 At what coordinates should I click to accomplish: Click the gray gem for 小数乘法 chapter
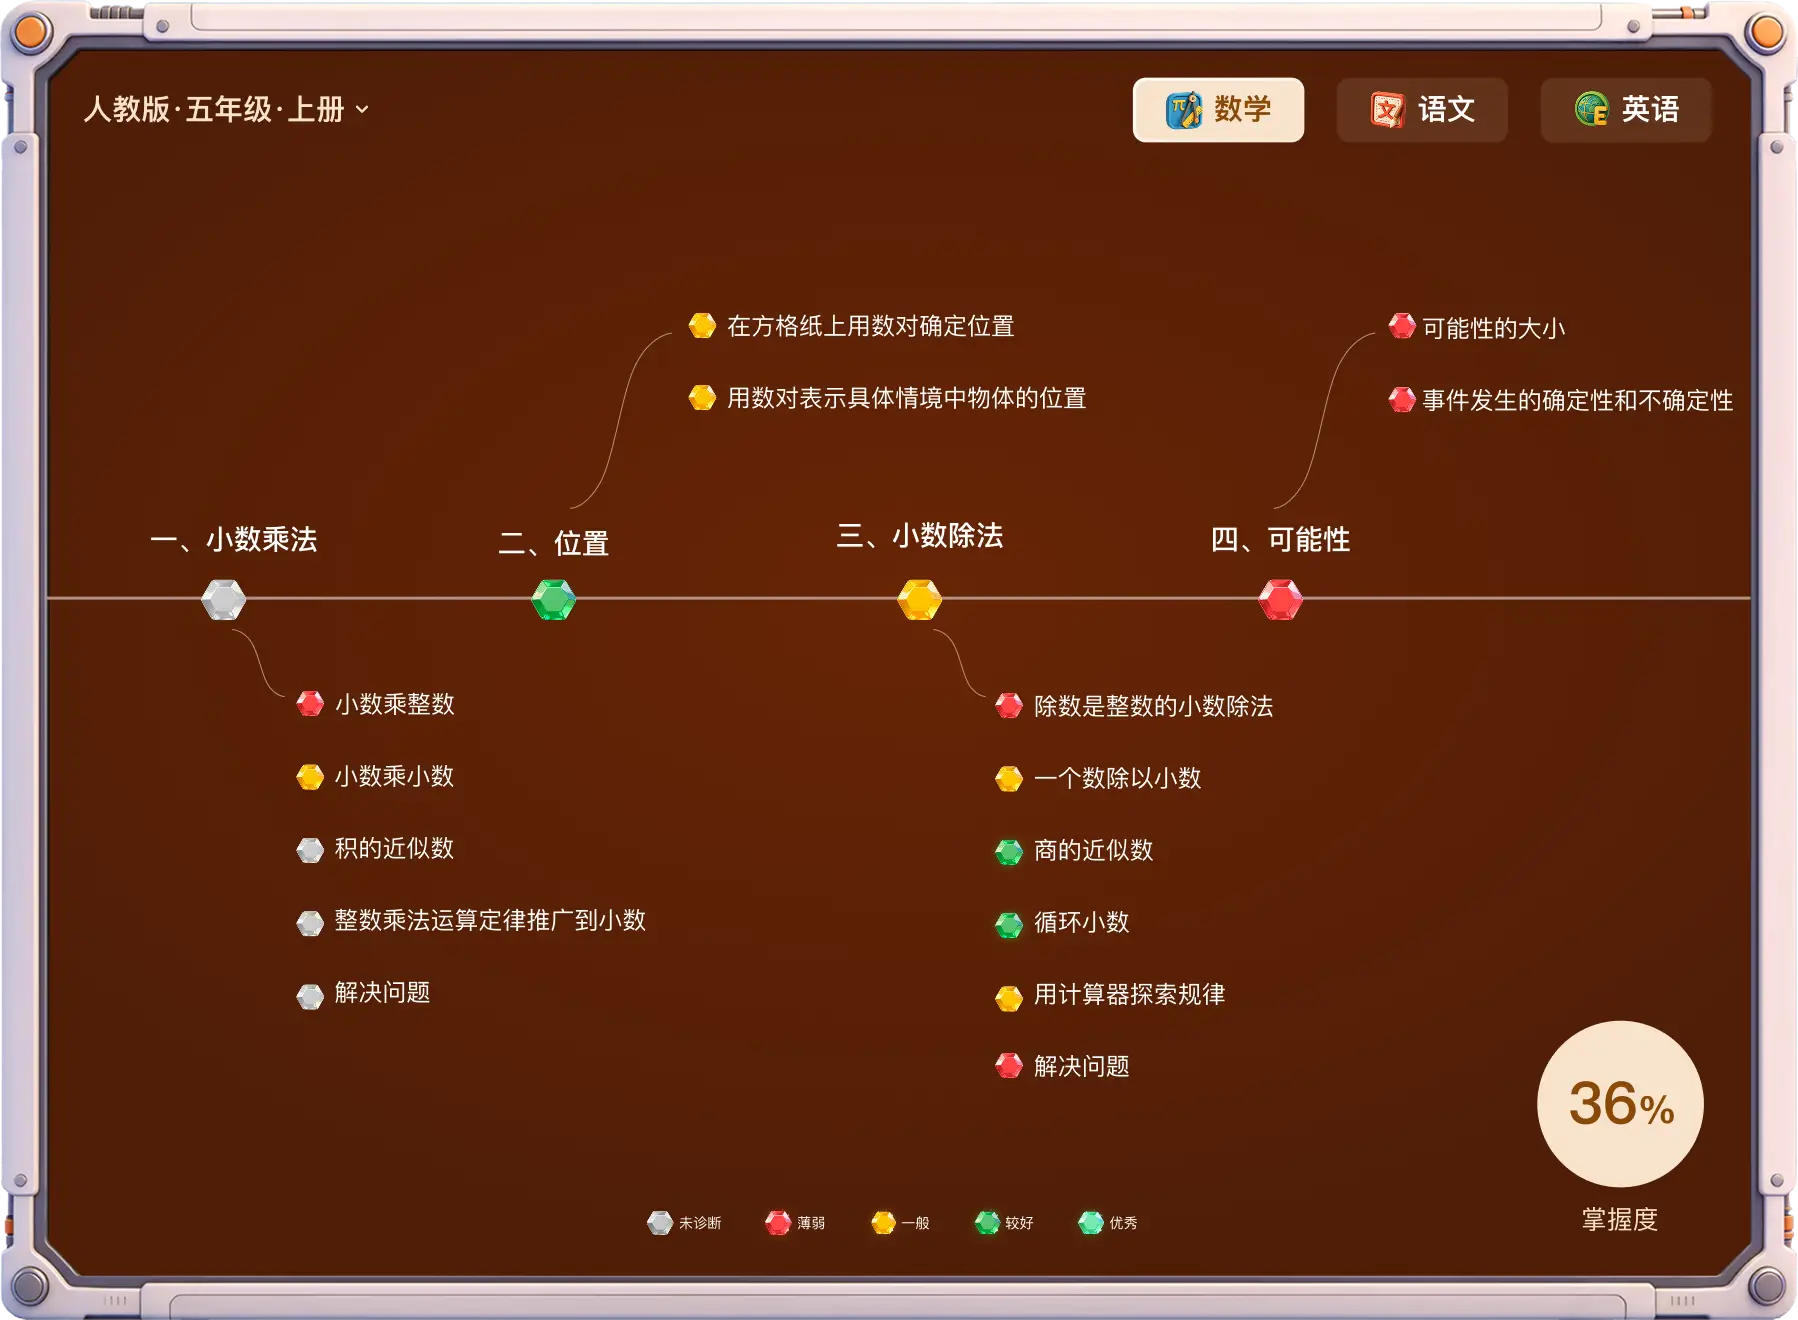[x=223, y=600]
